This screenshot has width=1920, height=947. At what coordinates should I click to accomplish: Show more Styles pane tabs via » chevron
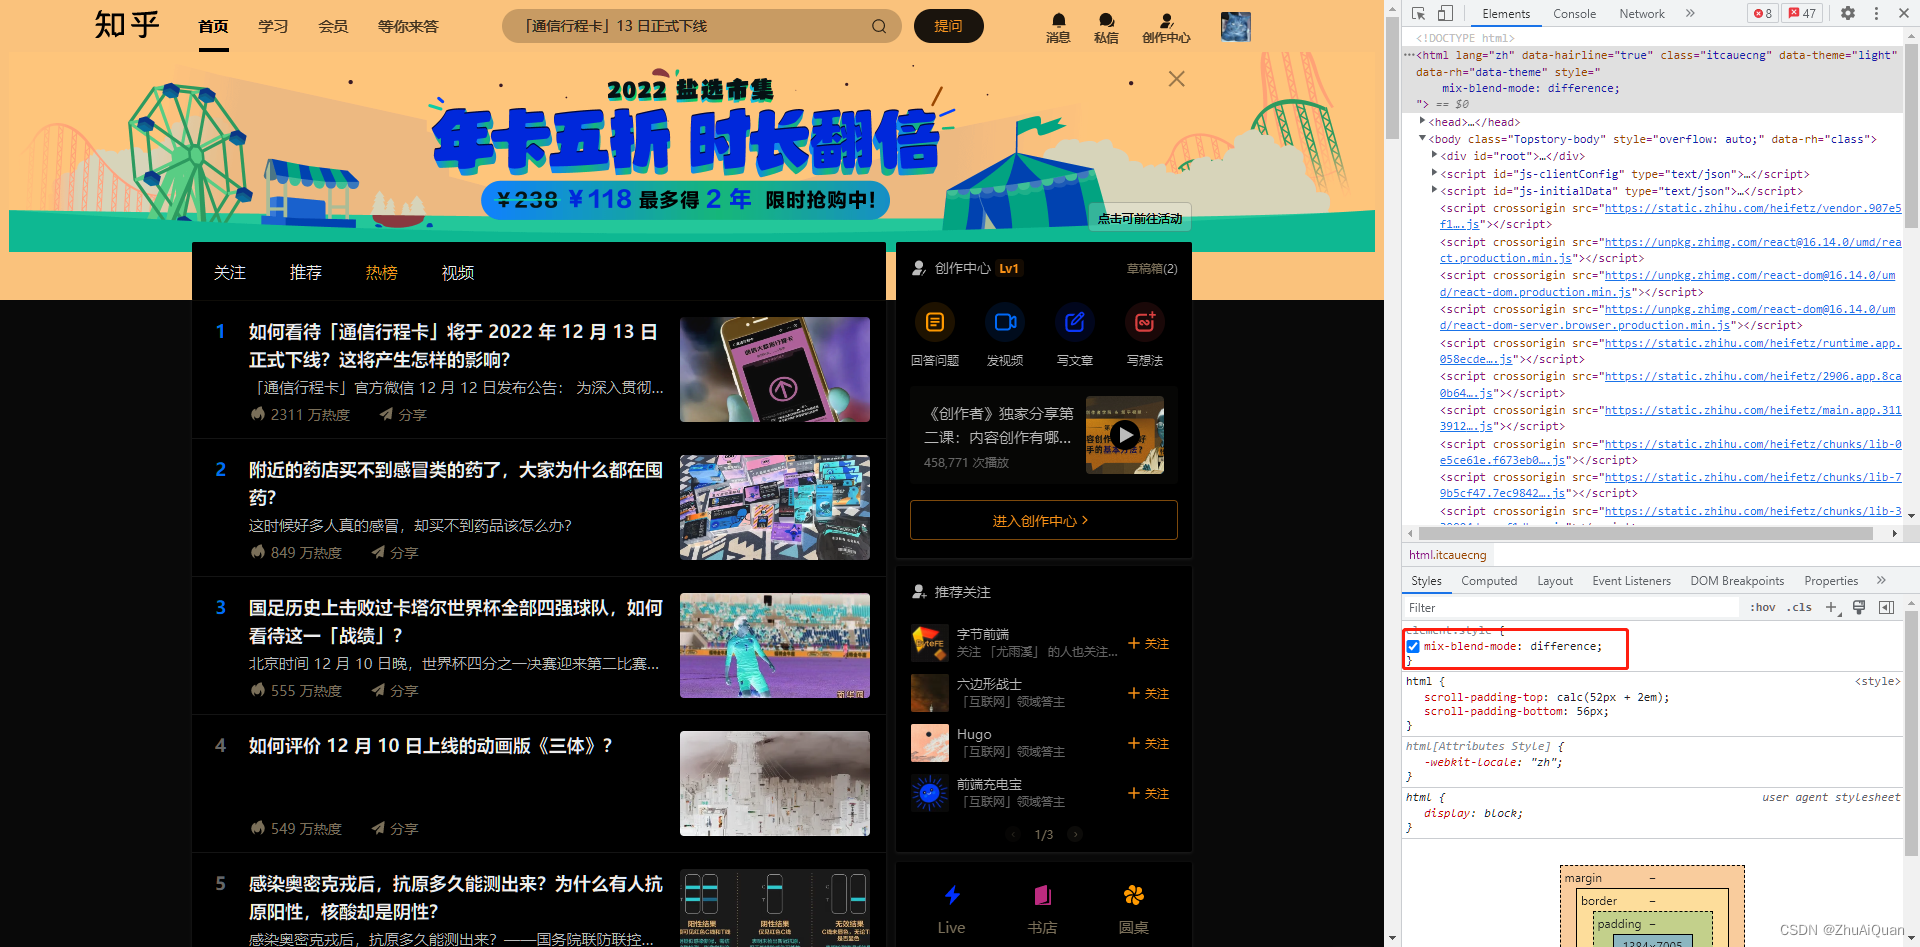1881,580
